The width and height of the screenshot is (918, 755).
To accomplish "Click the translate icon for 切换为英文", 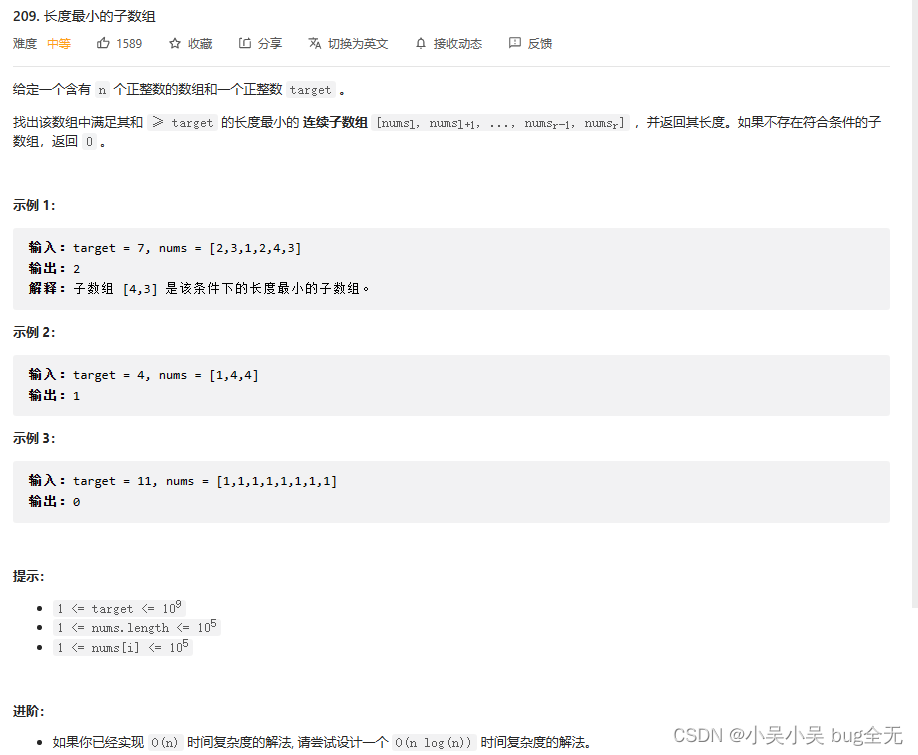I will tap(313, 43).
